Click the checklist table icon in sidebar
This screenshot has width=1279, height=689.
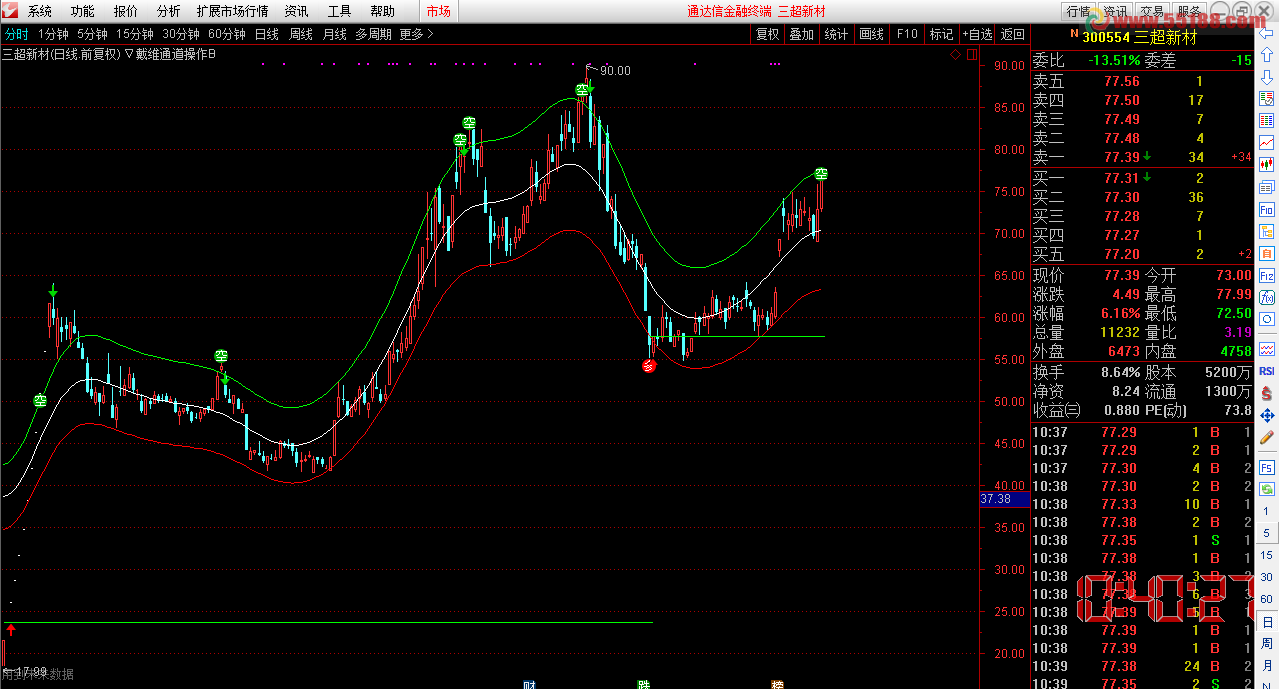[1267, 98]
